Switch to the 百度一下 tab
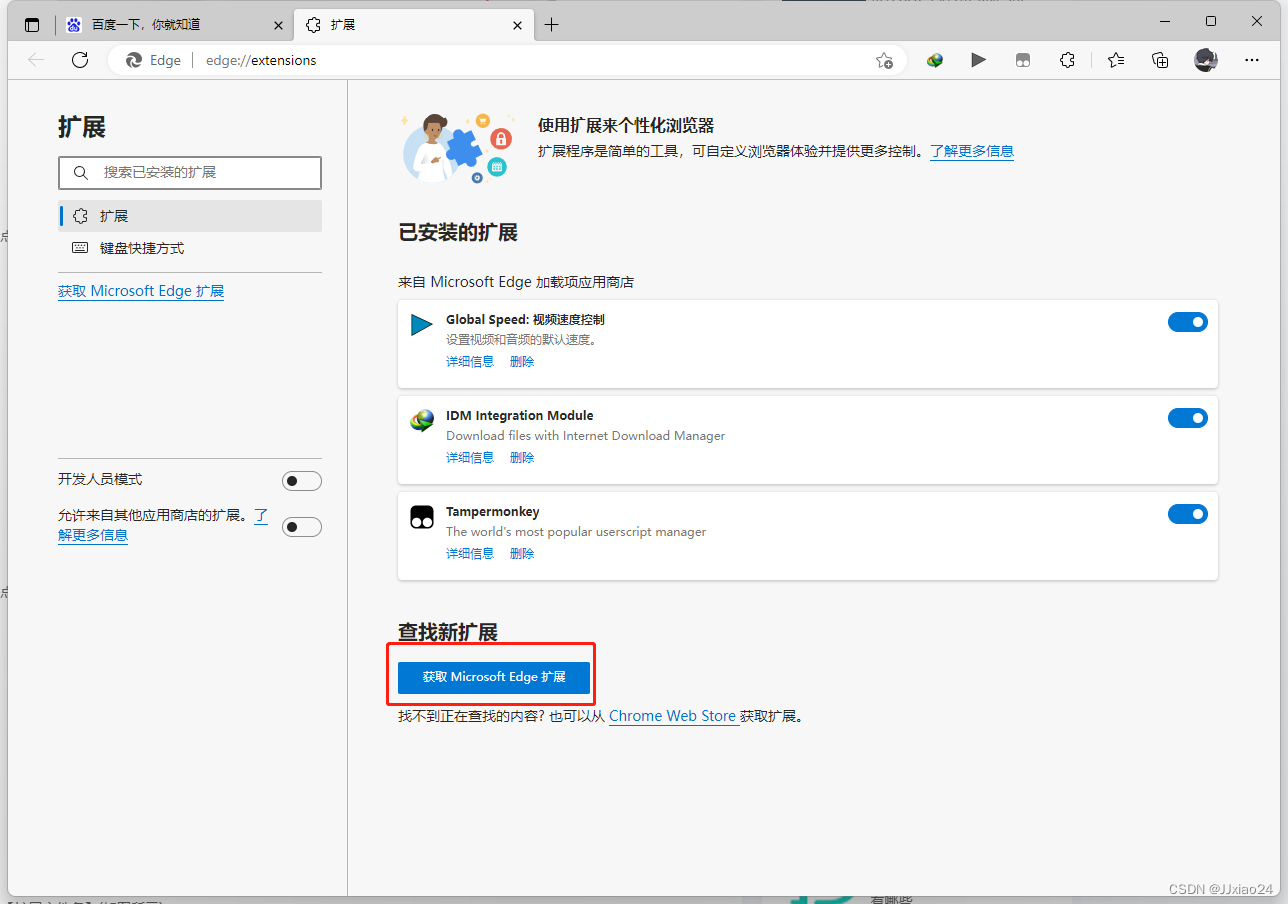 coord(174,25)
